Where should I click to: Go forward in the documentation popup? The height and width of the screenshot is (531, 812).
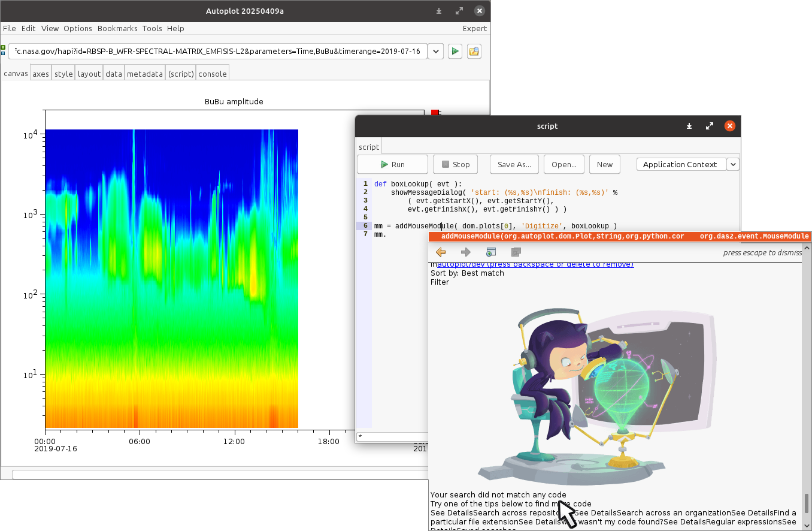[x=466, y=252]
